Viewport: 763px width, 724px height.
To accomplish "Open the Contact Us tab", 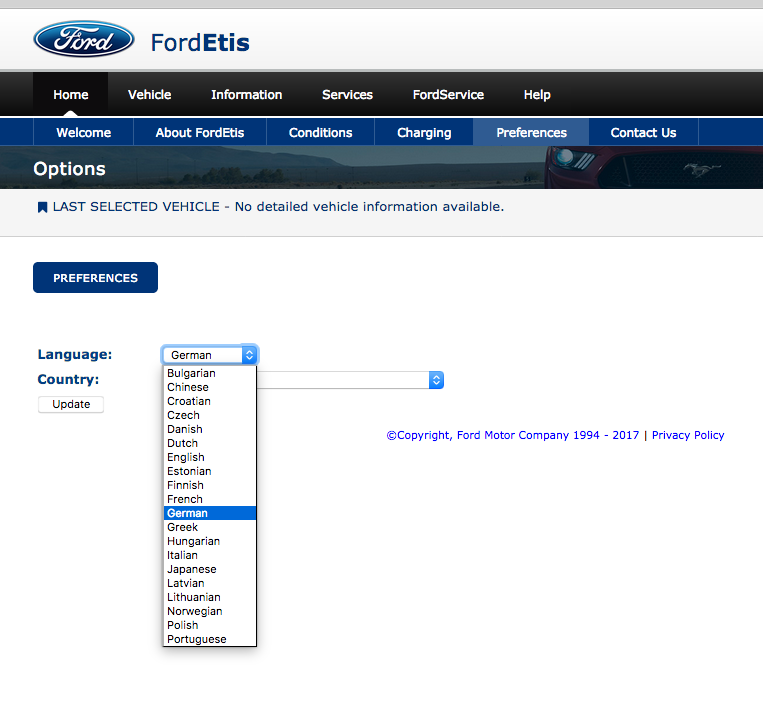I will (643, 133).
